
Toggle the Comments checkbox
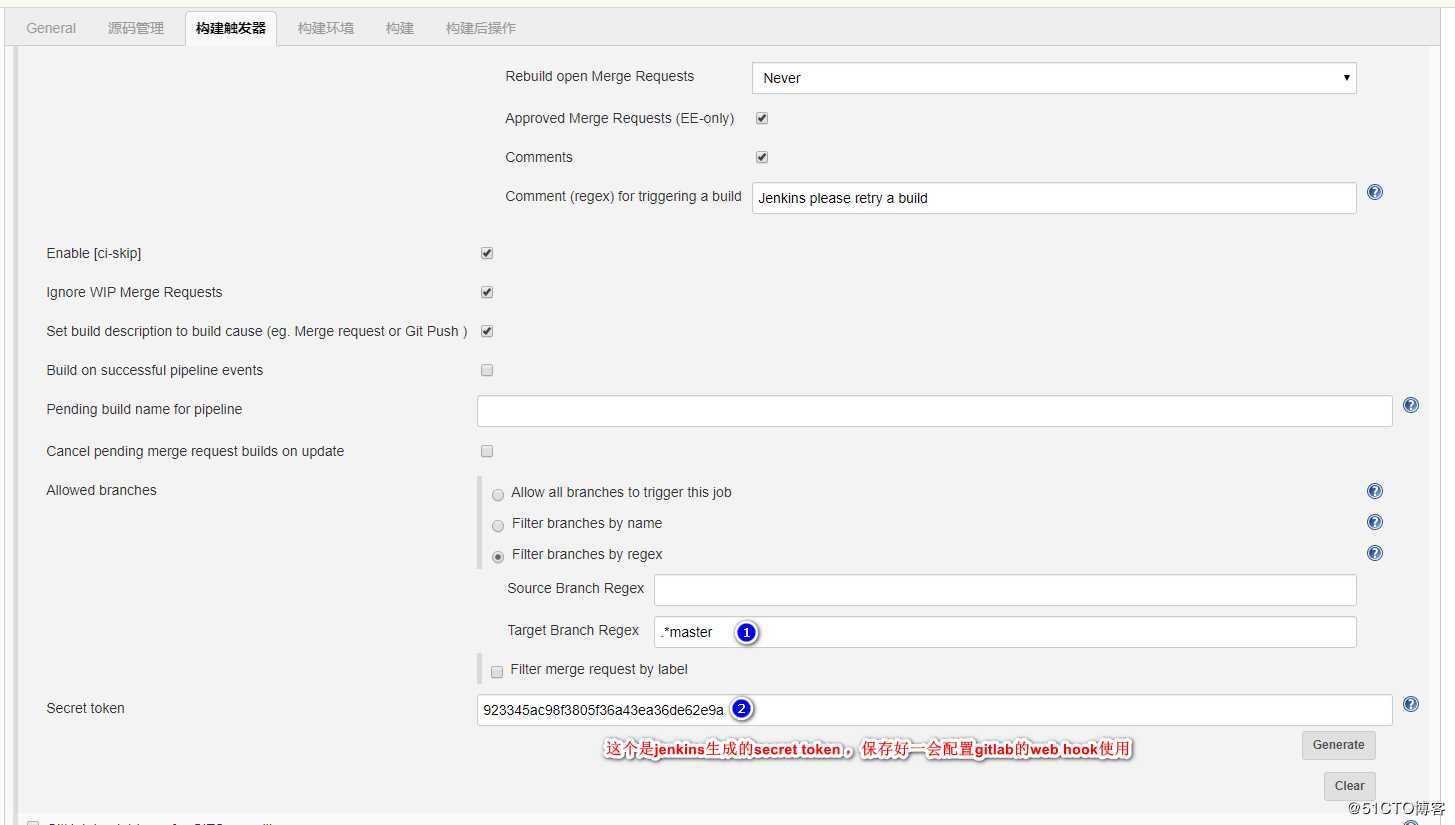pyautogui.click(x=762, y=157)
